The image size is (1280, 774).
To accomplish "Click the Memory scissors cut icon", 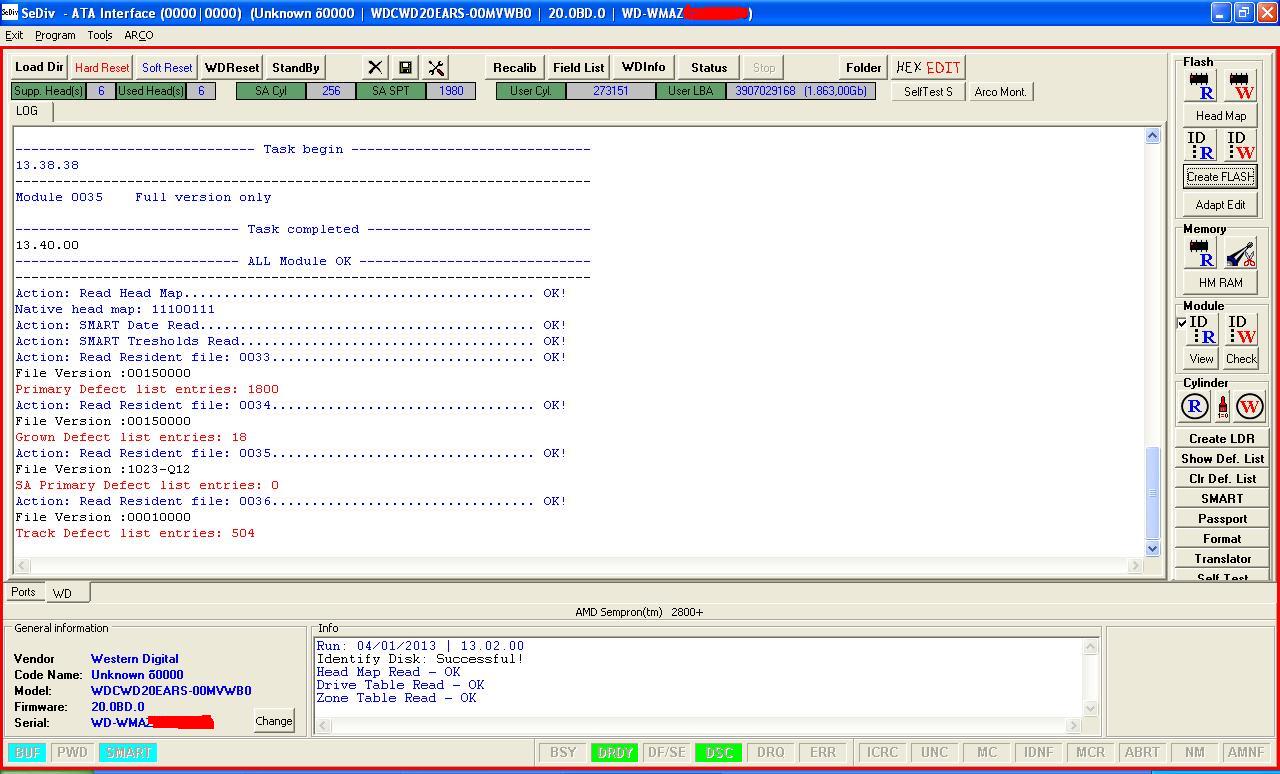I will pyautogui.click(x=1241, y=253).
